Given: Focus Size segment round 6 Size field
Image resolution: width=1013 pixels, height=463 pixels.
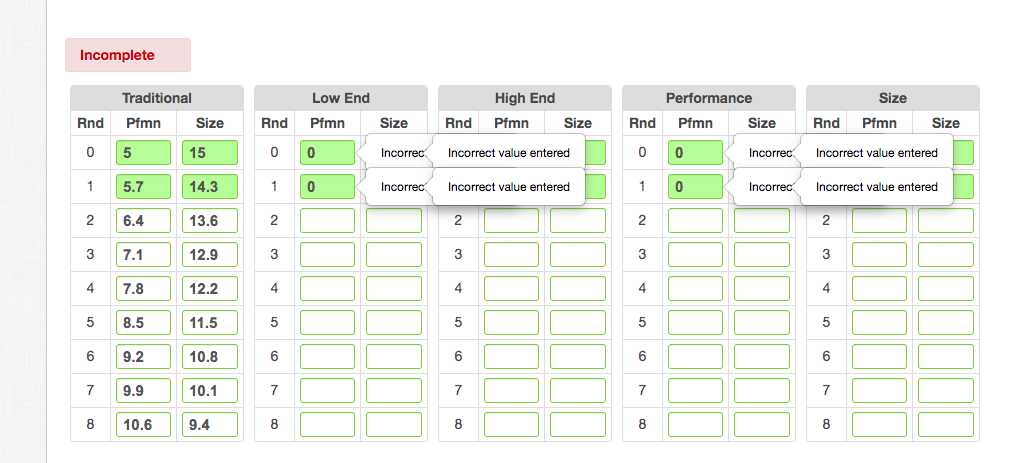Looking at the screenshot, I should 946,356.
